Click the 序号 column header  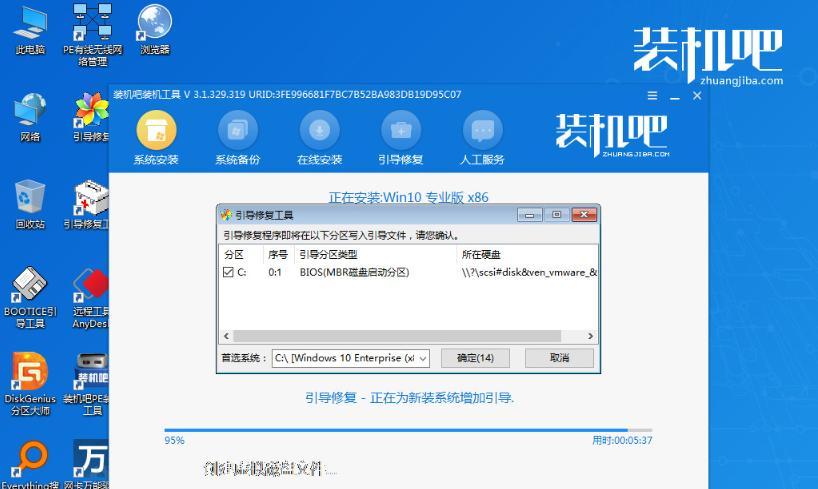[x=278, y=255]
